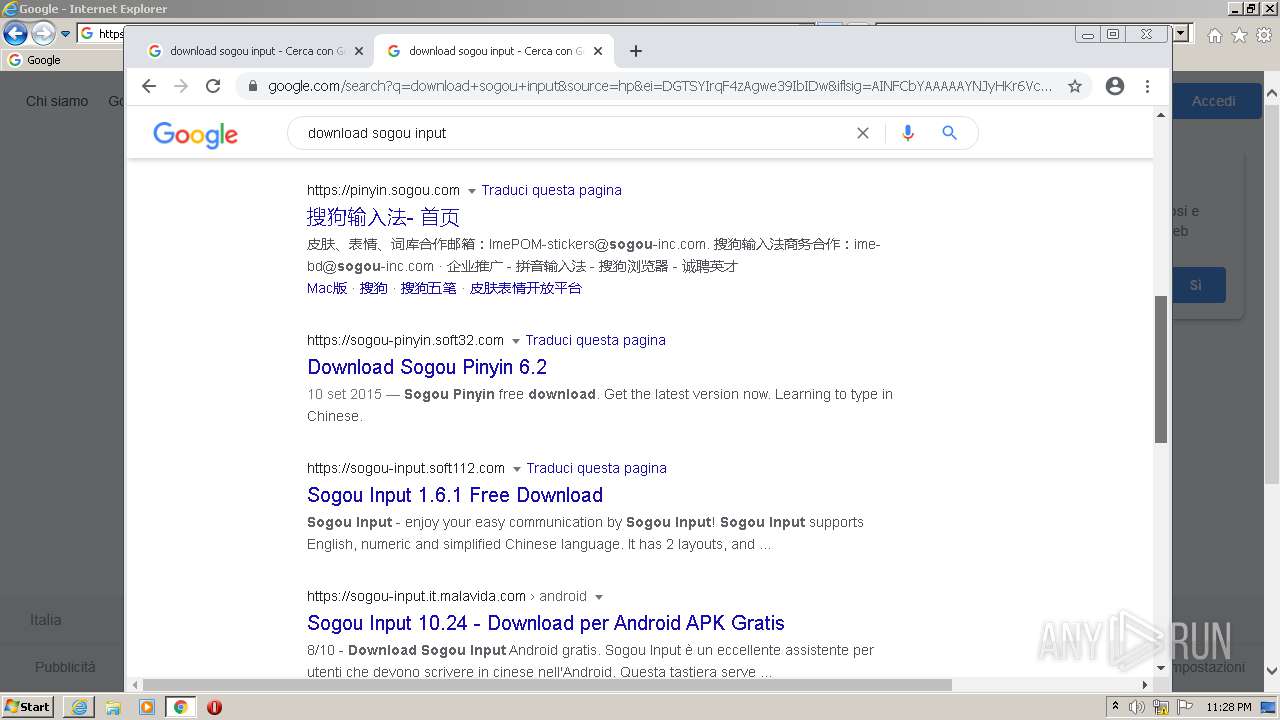This screenshot has width=1280, height=720.
Task: Click the scroll down arrow in Chrome
Action: tap(1161, 668)
